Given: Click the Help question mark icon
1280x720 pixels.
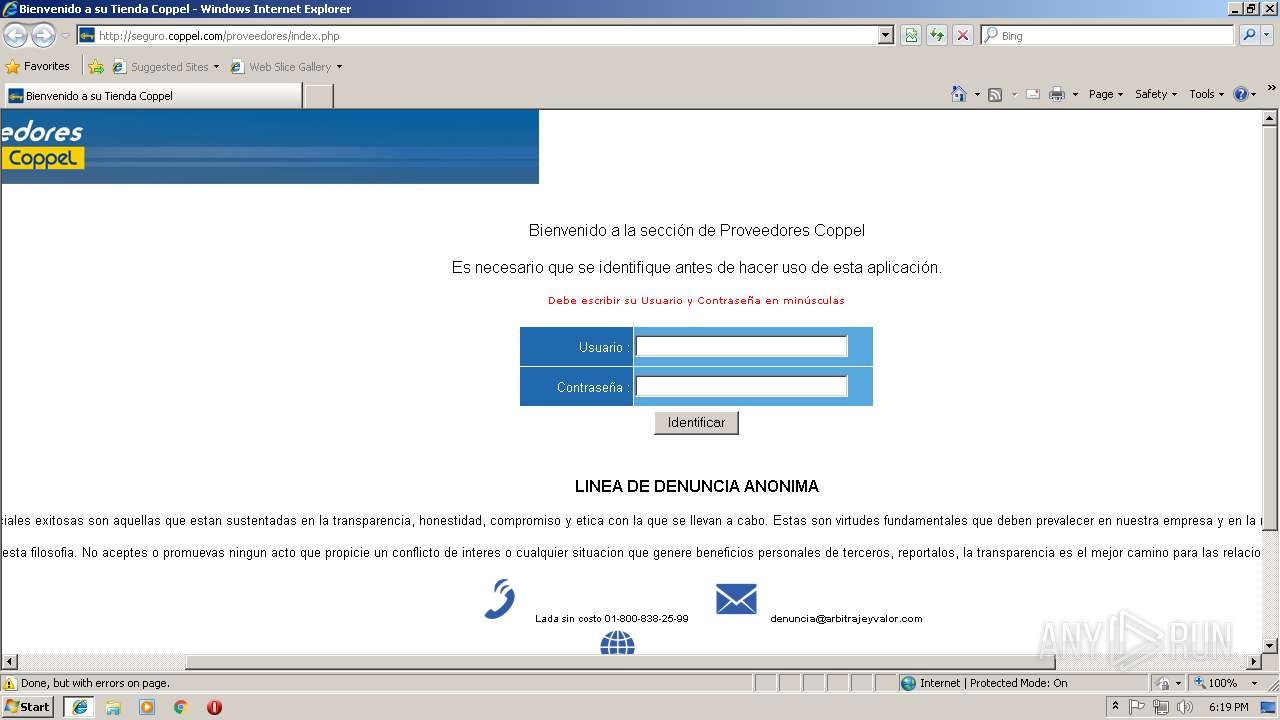Looking at the screenshot, I should 1241,94.
